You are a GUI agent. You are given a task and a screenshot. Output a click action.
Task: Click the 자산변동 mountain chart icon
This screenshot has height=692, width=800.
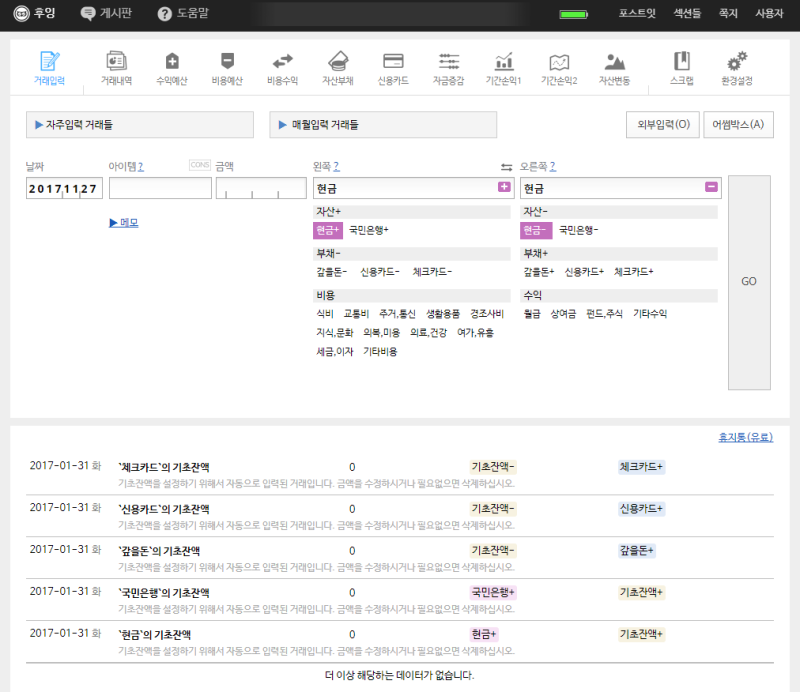(x=615, y=61)
